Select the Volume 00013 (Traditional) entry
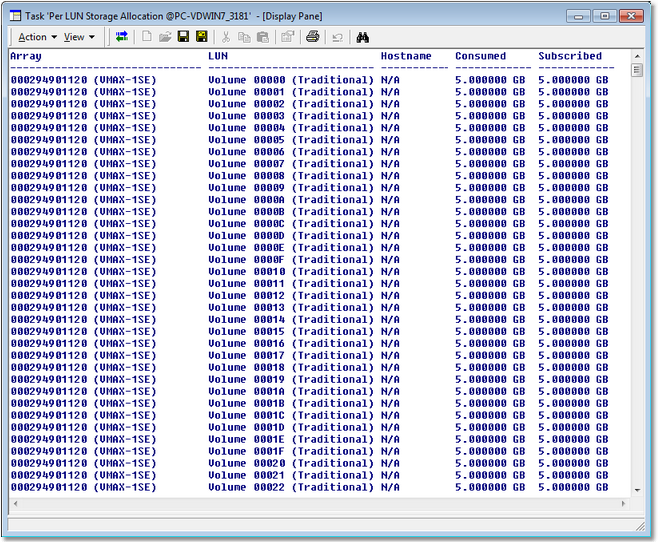Screen dimensions: 658x544 coord(290,308)
